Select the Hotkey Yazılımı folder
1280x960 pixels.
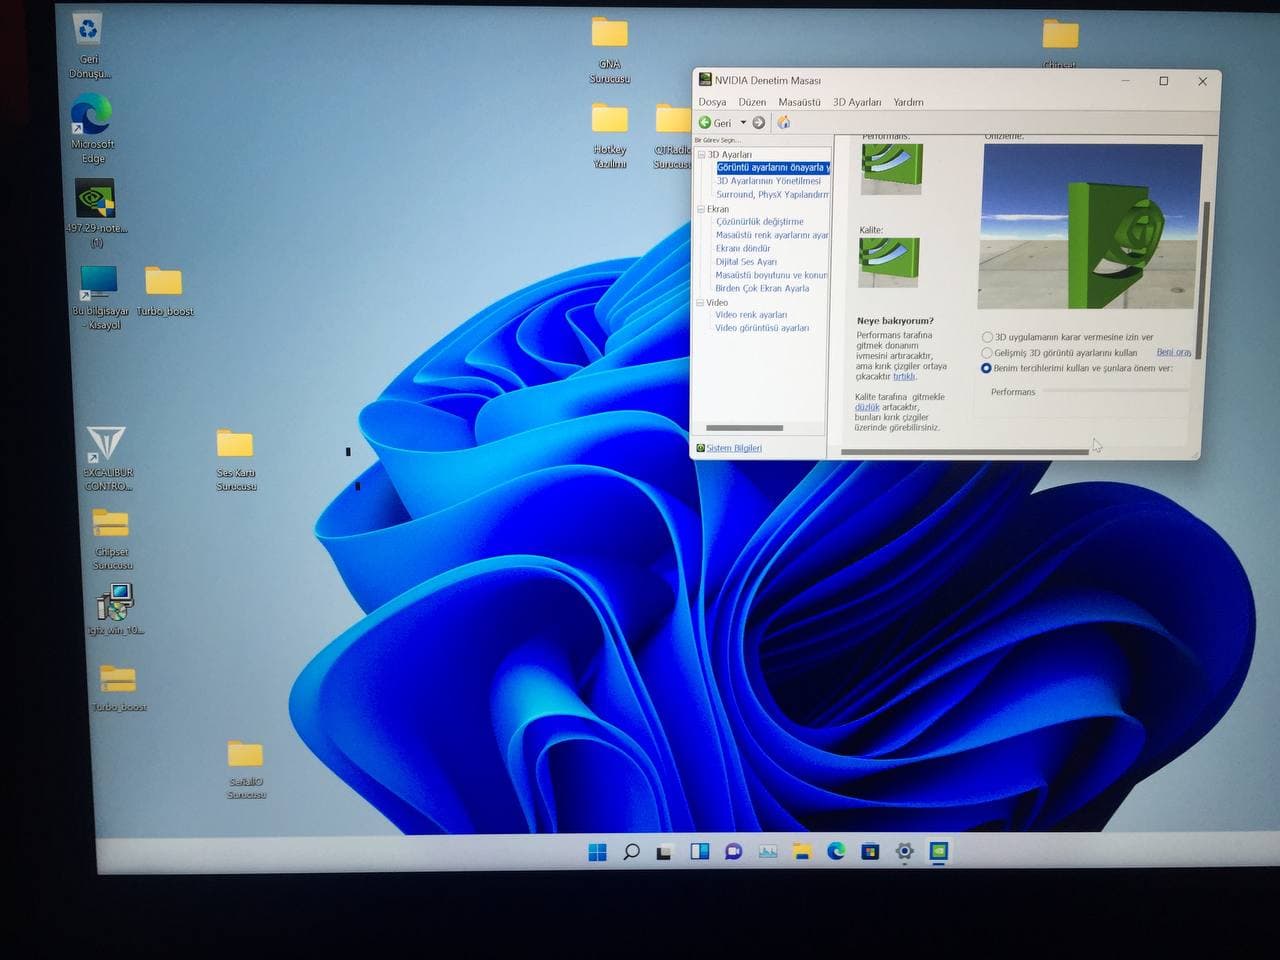coord(609,137)
